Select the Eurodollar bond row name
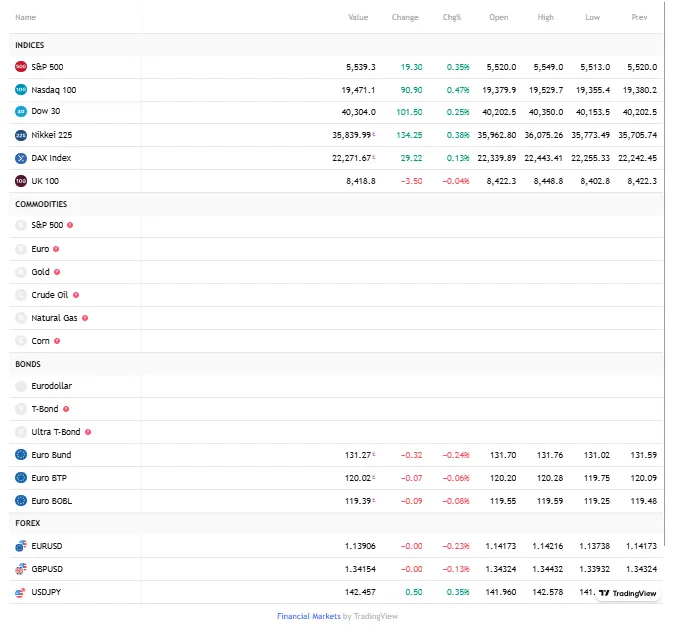This screenshot has height=634, width=692. pyautogui.click(x=52, y=386)
